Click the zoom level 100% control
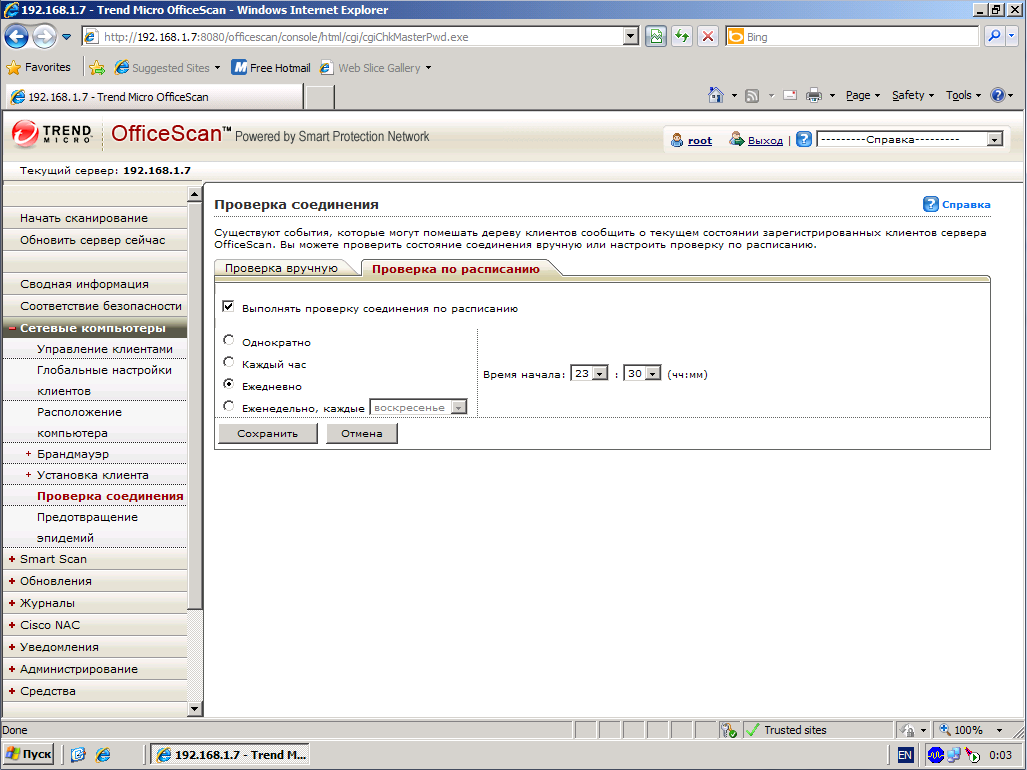Image resolution: width=1027 pixels, height=770 pixels. click(x=971, y=729)
